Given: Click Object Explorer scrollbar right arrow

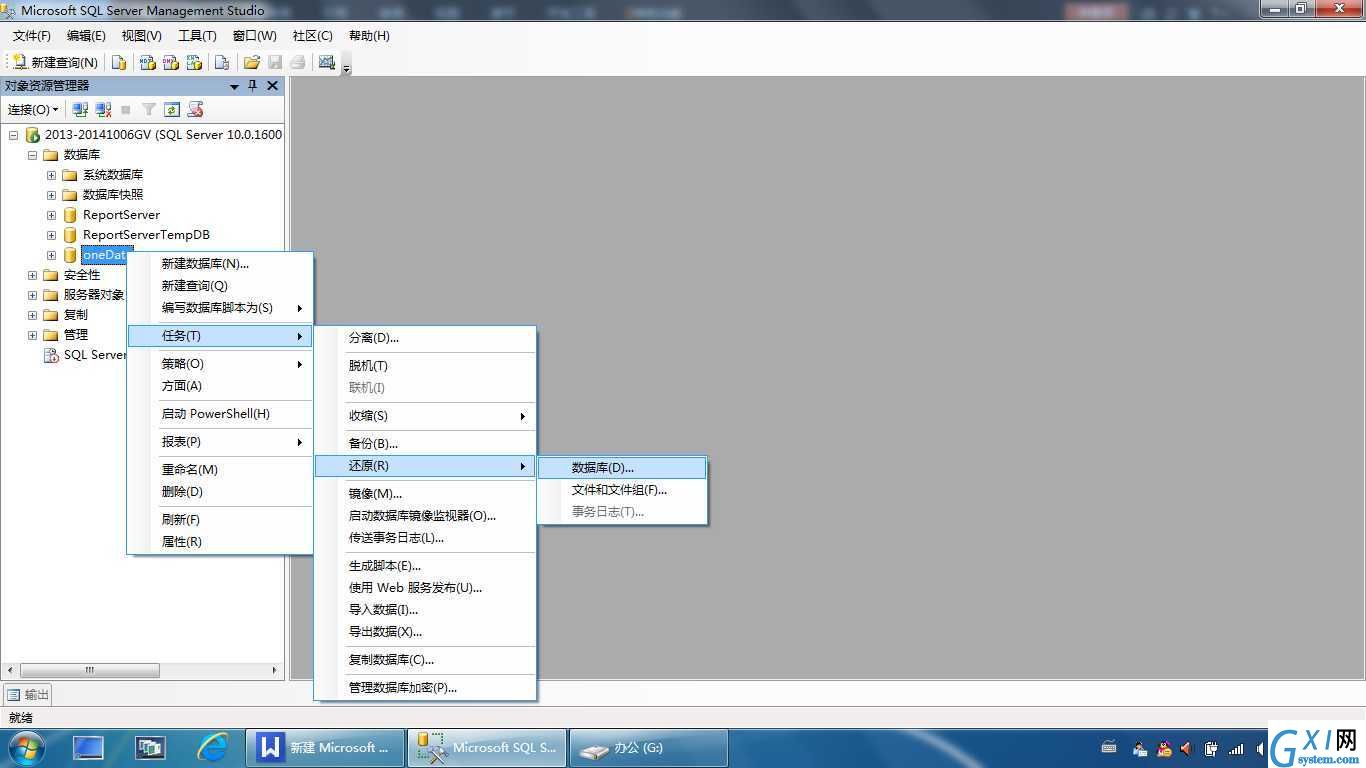Looking at the screenshot, I should coord(275,670).
